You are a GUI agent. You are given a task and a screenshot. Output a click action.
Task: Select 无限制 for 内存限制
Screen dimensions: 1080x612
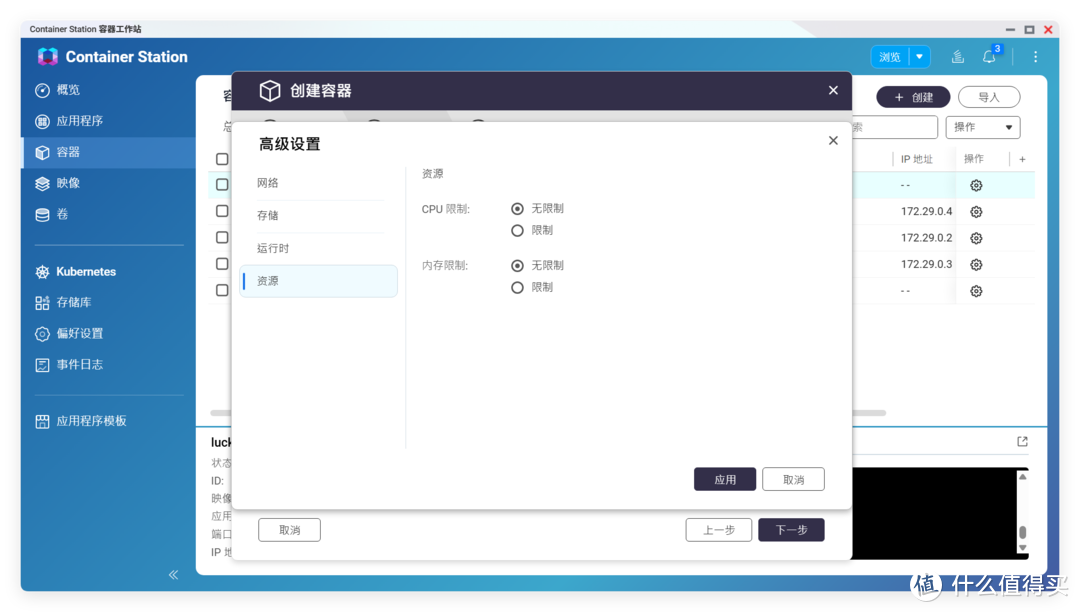pos(517,266)
